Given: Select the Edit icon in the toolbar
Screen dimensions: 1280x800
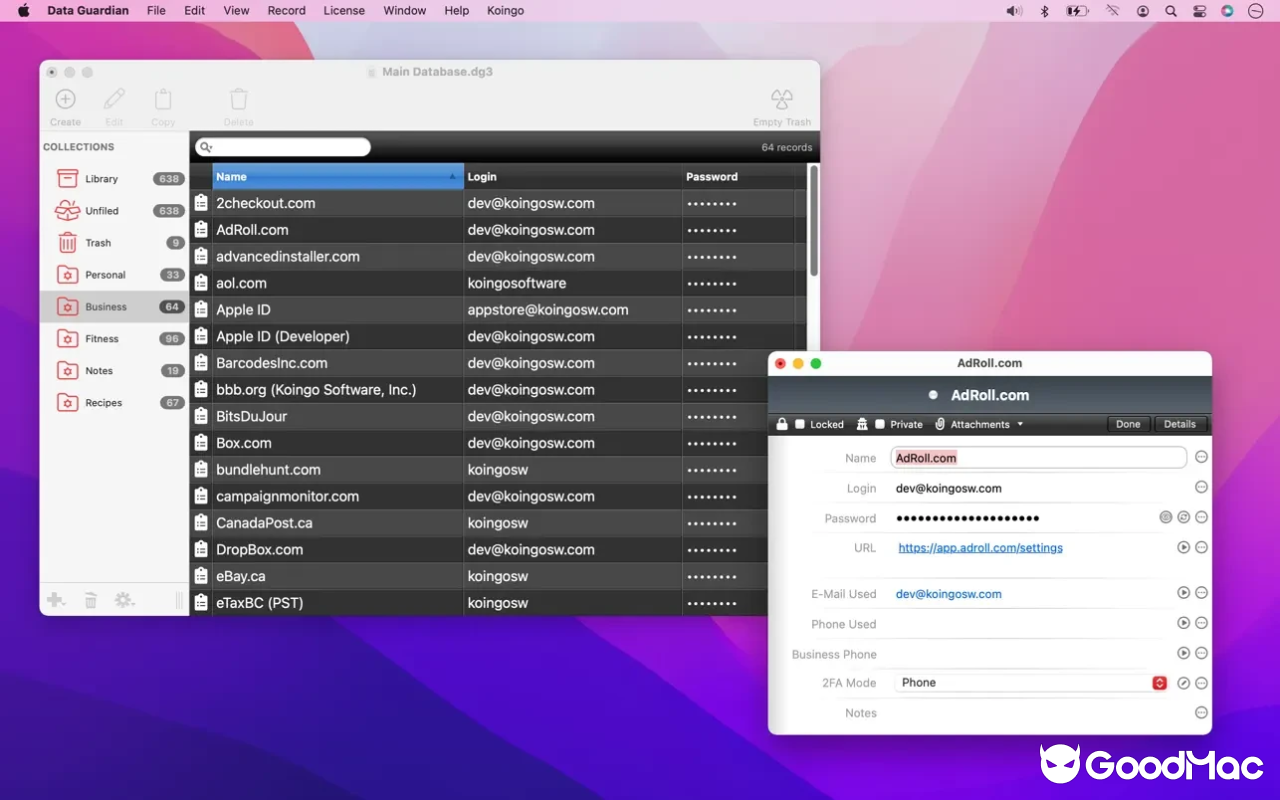Looking at the screenshot, I should [x=113, y=100].
